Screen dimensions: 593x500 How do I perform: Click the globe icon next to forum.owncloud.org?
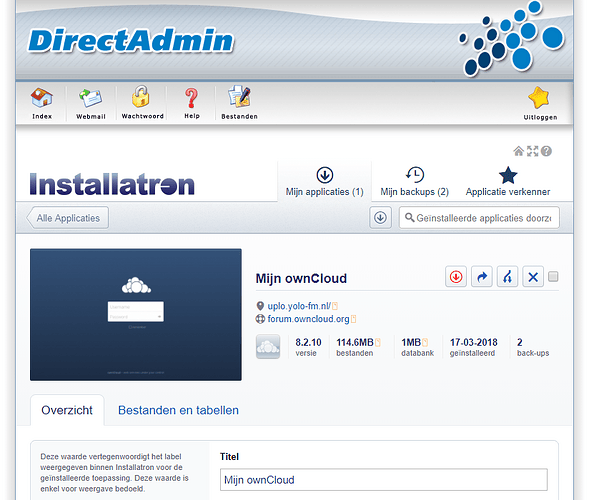(260, 319)
